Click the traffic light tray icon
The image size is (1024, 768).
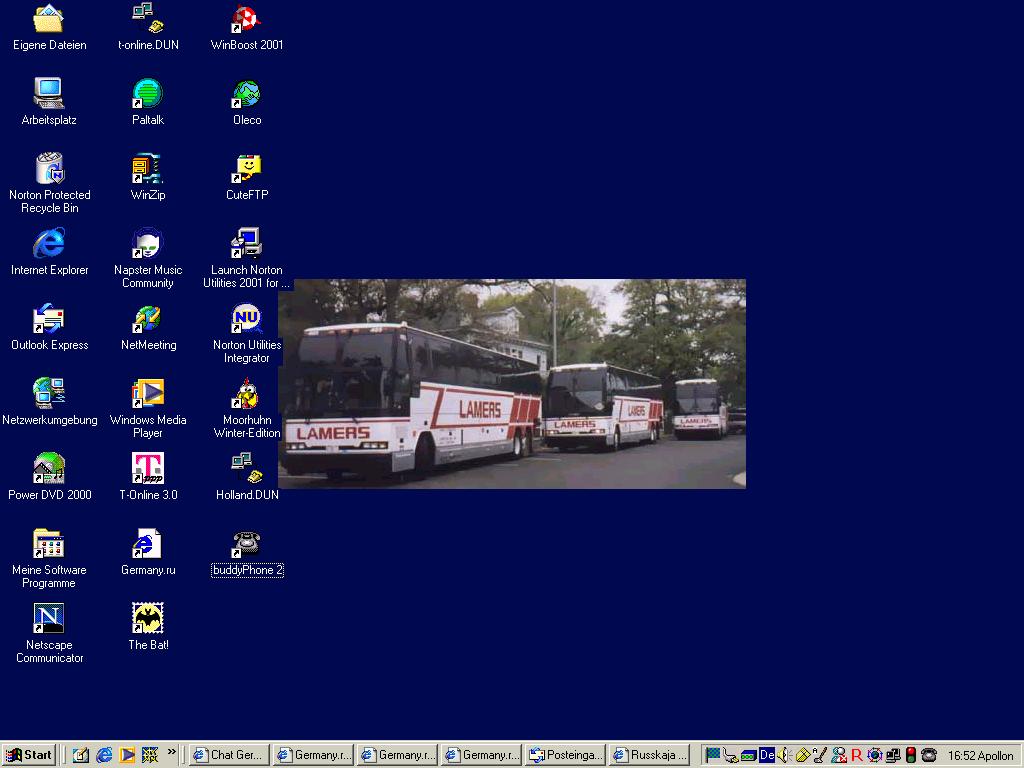click(x=910, y=755)
